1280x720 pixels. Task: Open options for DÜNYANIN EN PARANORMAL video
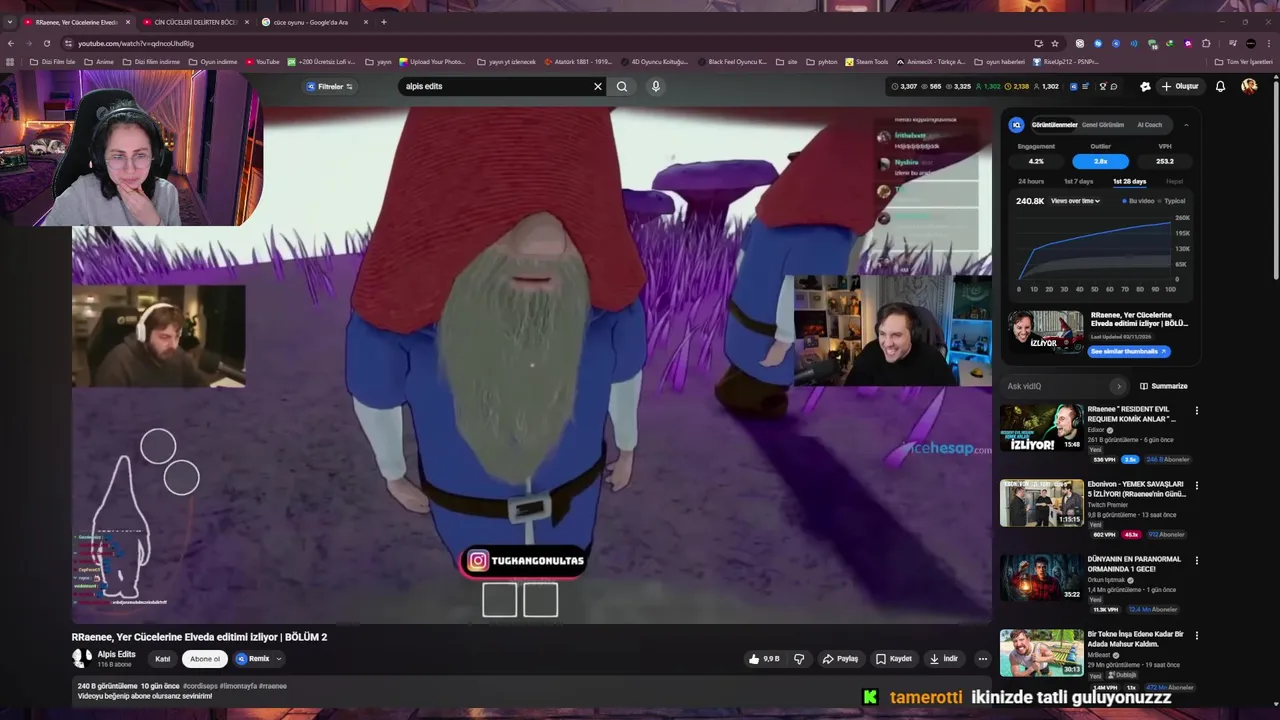tap(1196, 560)
